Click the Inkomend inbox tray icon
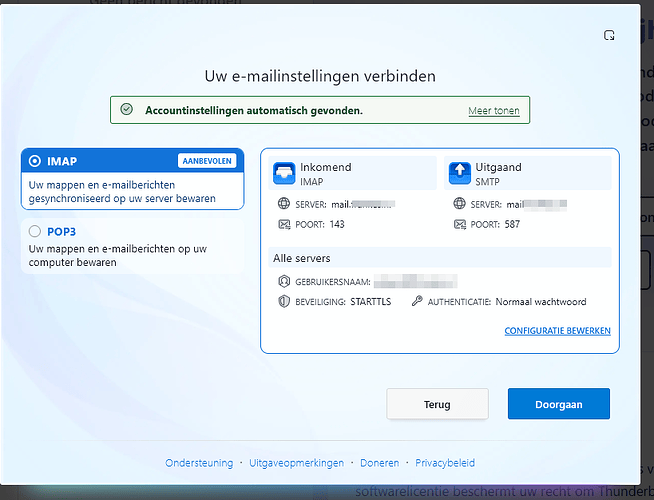This screenshot has width=654, height=500. coord(284,173)
